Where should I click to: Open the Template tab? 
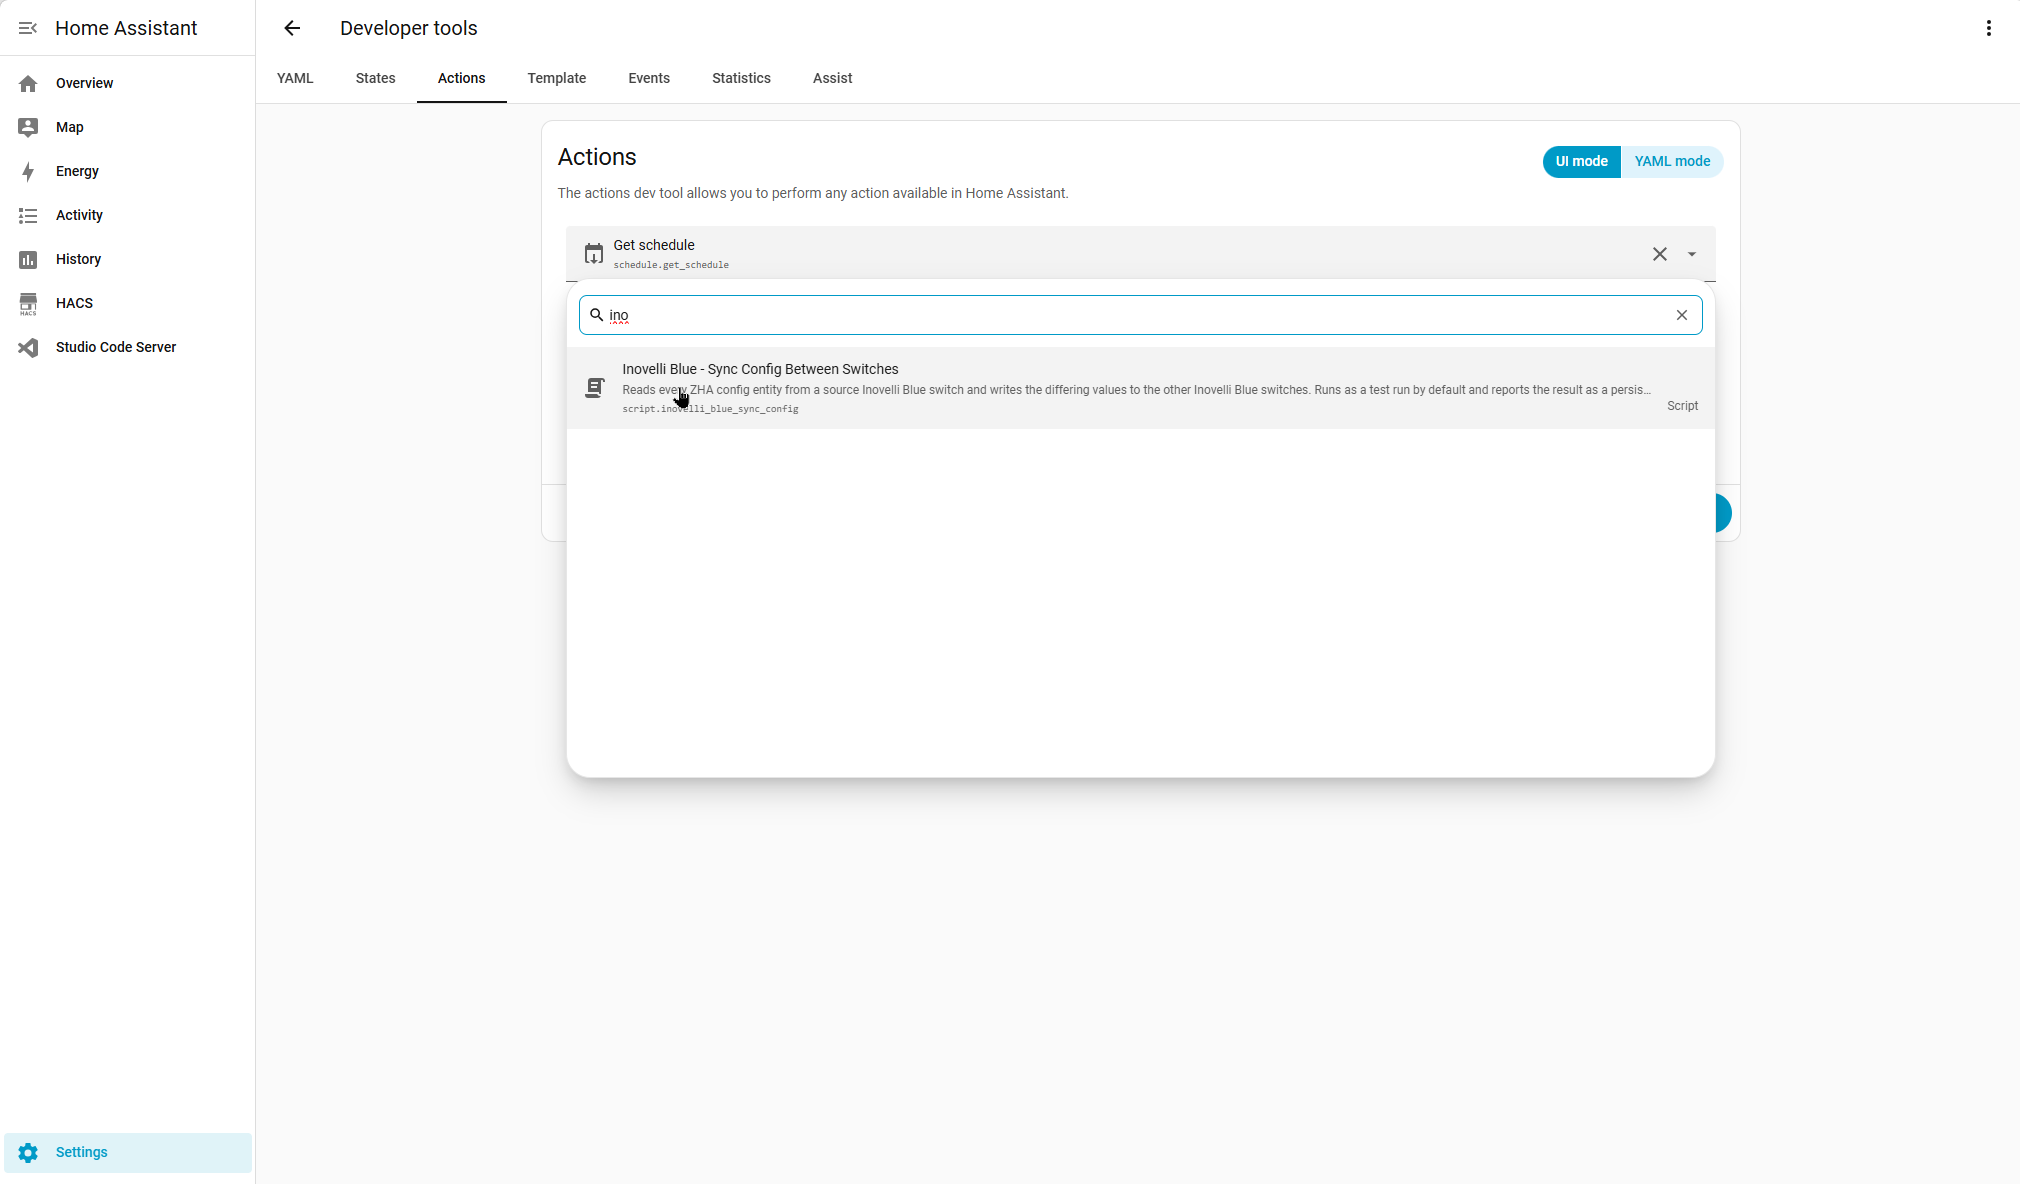[x=557, y=78]
